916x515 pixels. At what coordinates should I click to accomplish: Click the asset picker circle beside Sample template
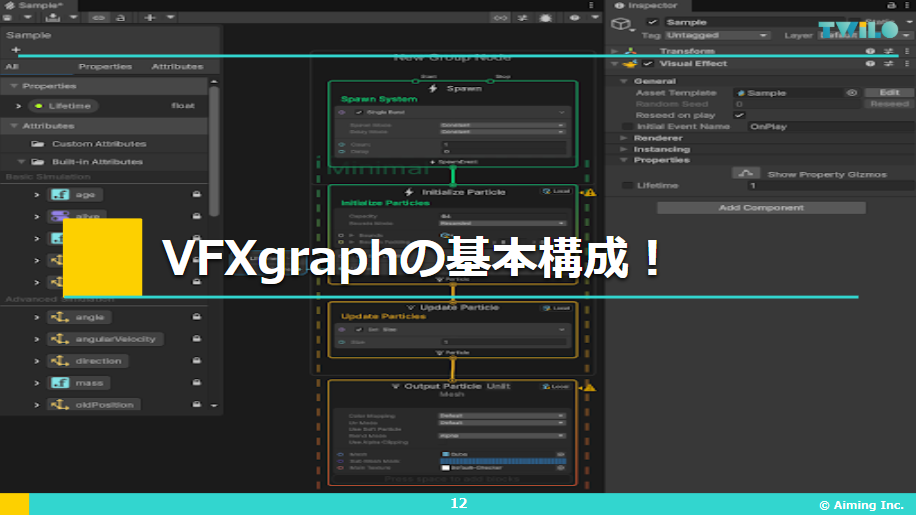(851, 92)
